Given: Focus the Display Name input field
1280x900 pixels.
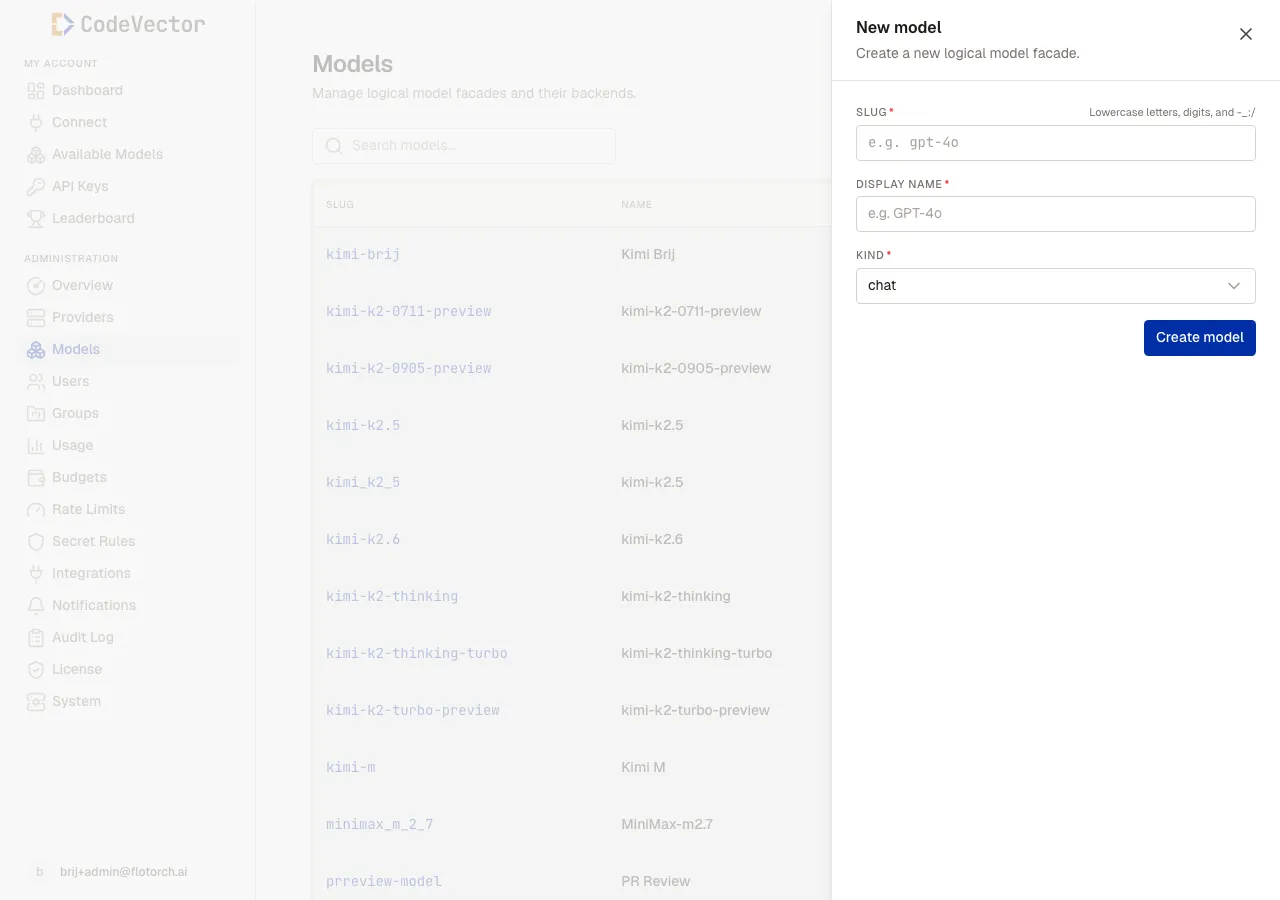Looking at the screenshot, I should 1056,214.
